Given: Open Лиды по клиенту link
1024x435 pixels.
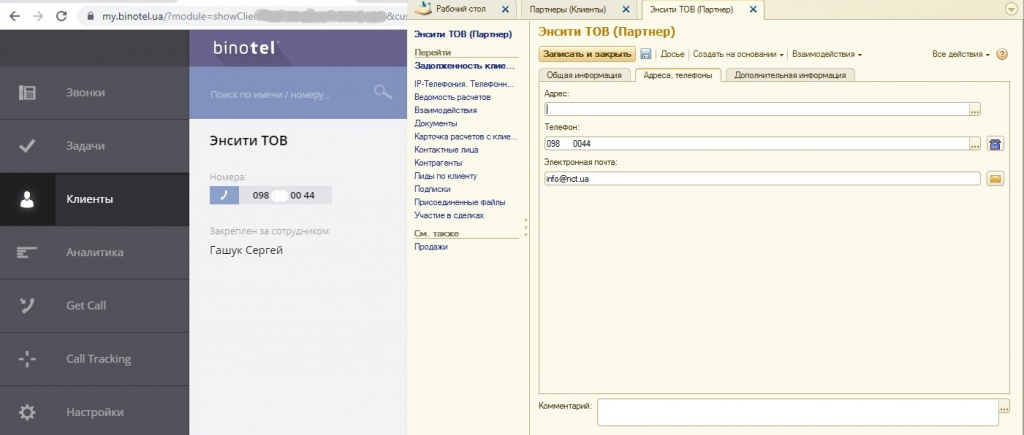Looking at the screenshot, I should [445, 176].
